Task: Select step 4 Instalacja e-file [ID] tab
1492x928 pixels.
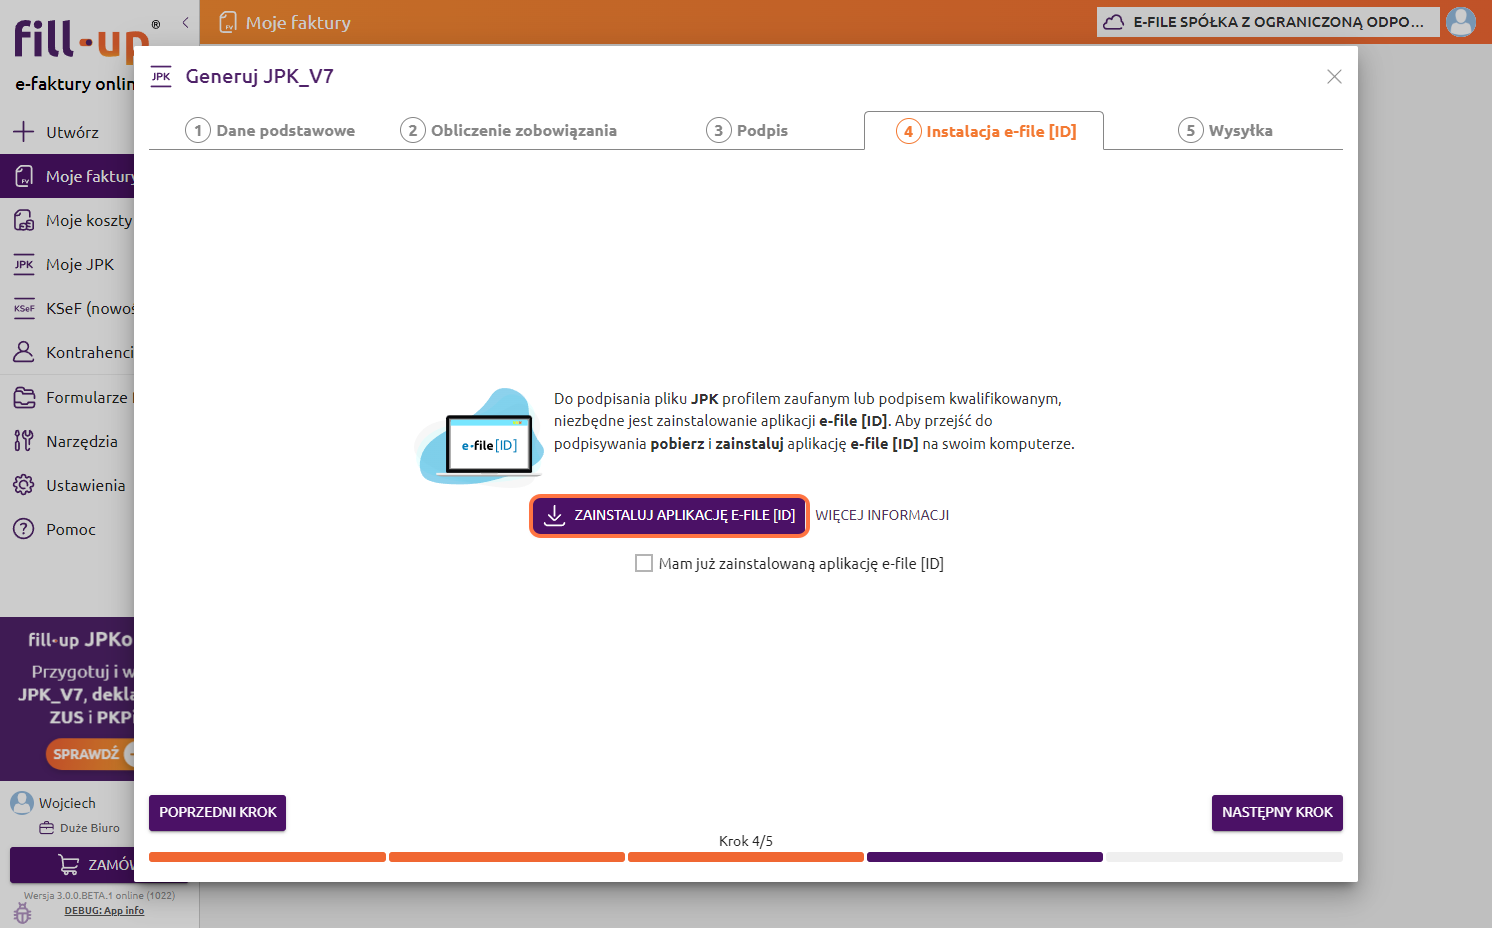Action: click(984, 131)
